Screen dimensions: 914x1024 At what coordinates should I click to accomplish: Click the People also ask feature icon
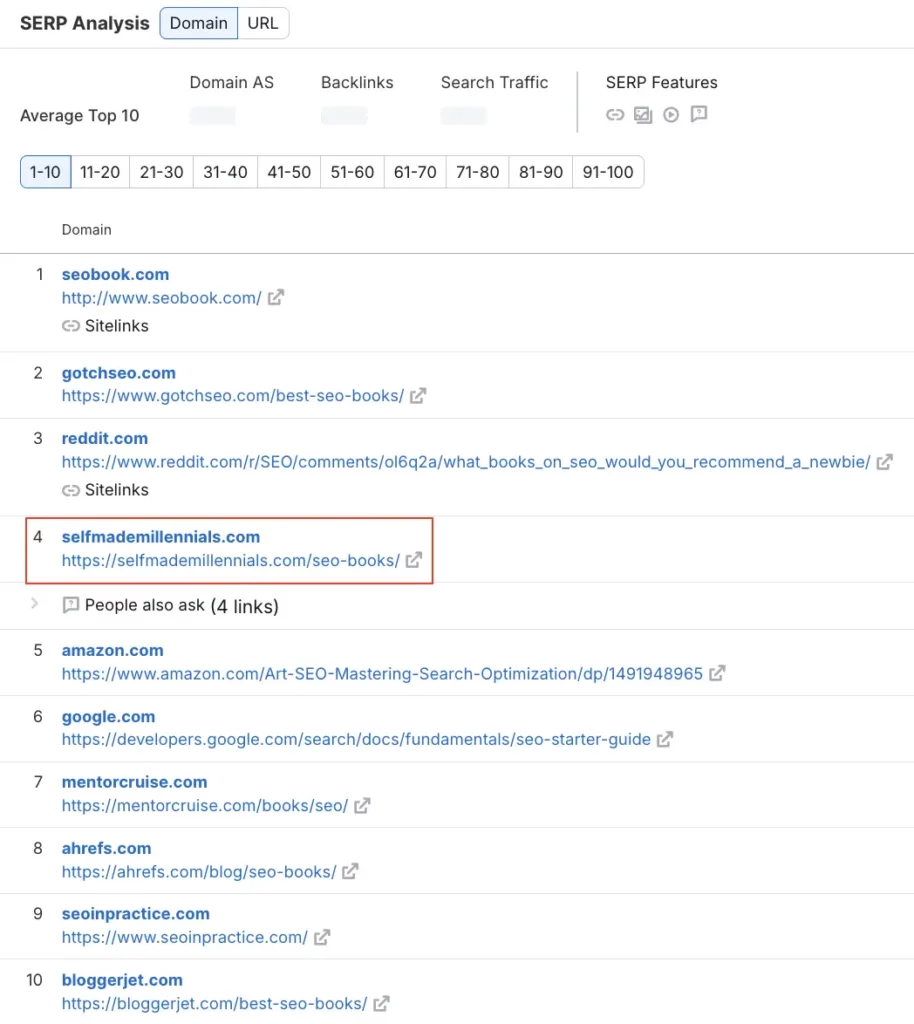[698, 114]
